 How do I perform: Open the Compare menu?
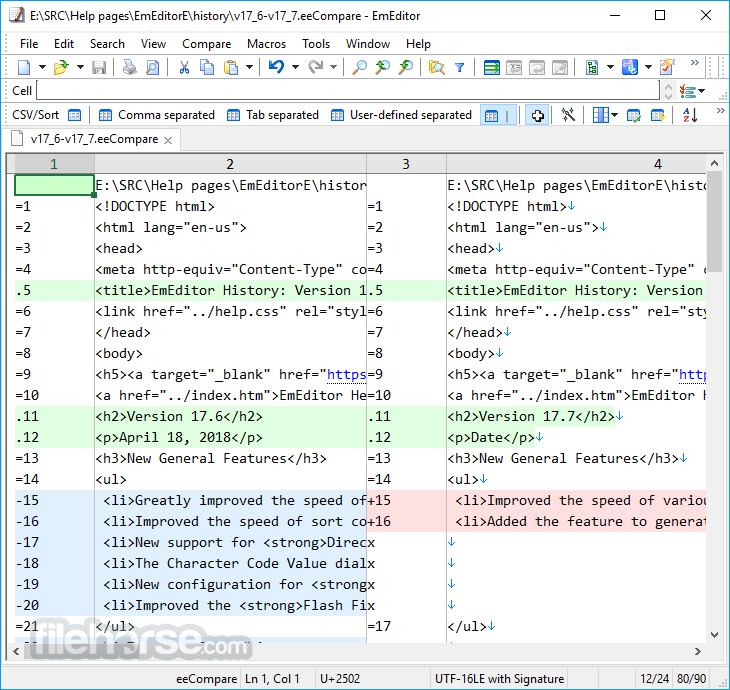tap(206, 44)
